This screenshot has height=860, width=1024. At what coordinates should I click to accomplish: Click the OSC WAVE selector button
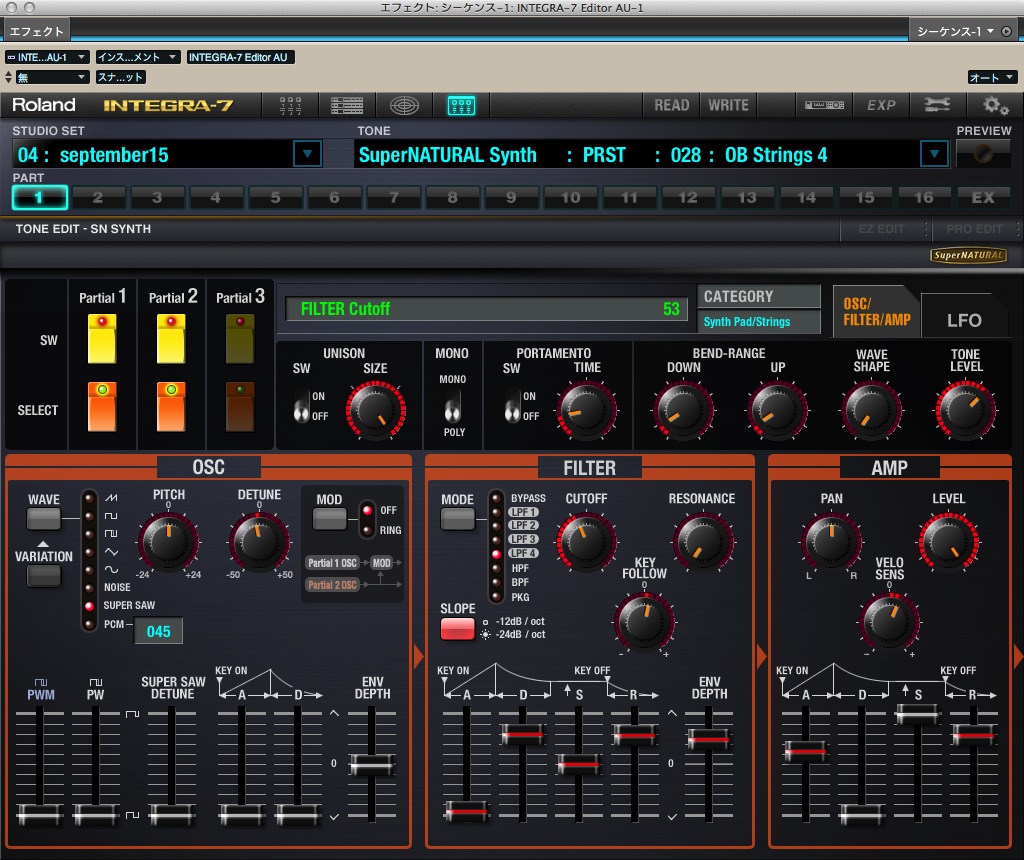coord(44,519)
